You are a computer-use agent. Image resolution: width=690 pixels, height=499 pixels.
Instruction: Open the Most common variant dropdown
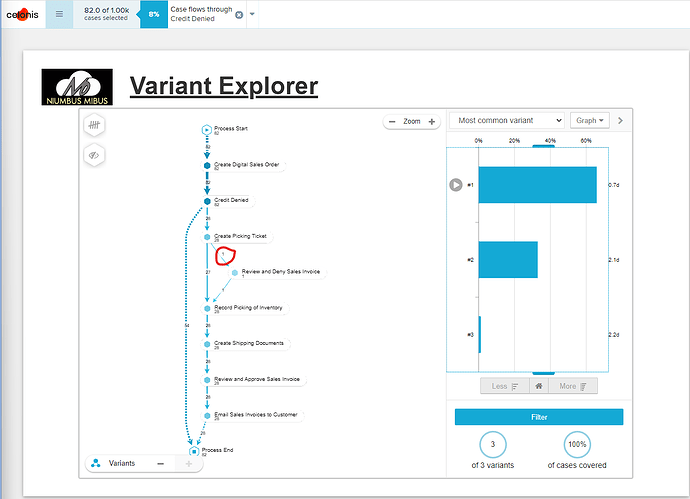507,120
